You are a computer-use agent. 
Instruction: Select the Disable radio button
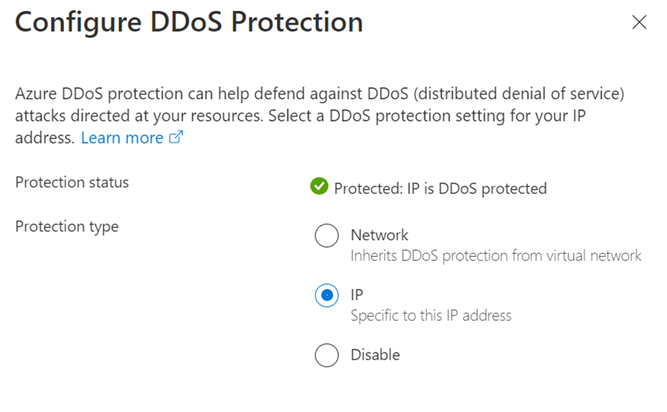point(327,355)
